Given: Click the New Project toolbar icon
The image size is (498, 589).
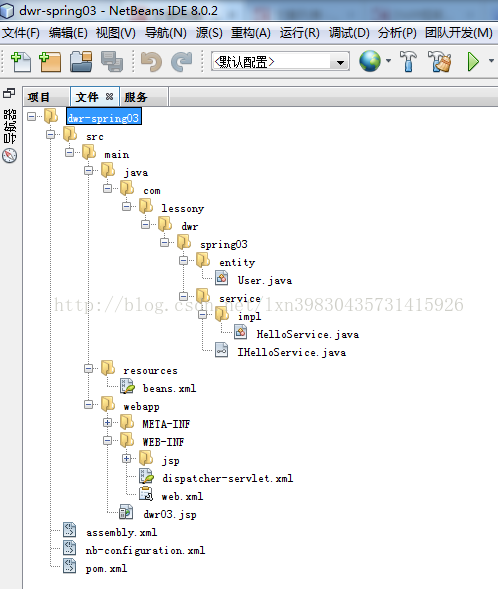Looking at the screenshot, I should [50, 62].
